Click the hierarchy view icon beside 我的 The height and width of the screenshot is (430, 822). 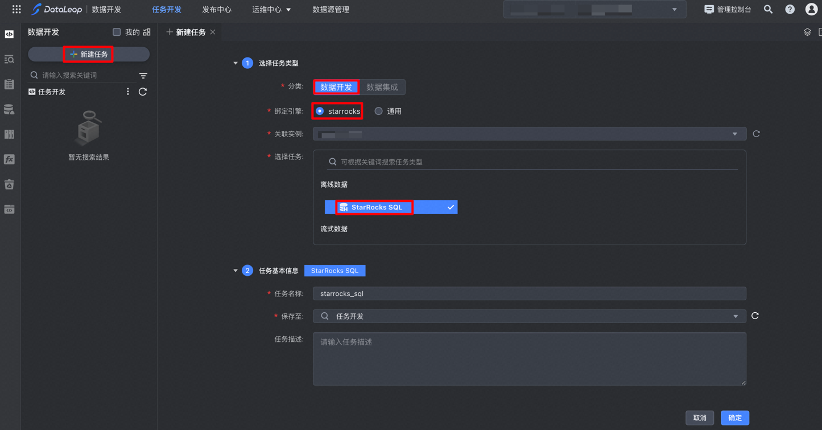click(x=147, y=32)
